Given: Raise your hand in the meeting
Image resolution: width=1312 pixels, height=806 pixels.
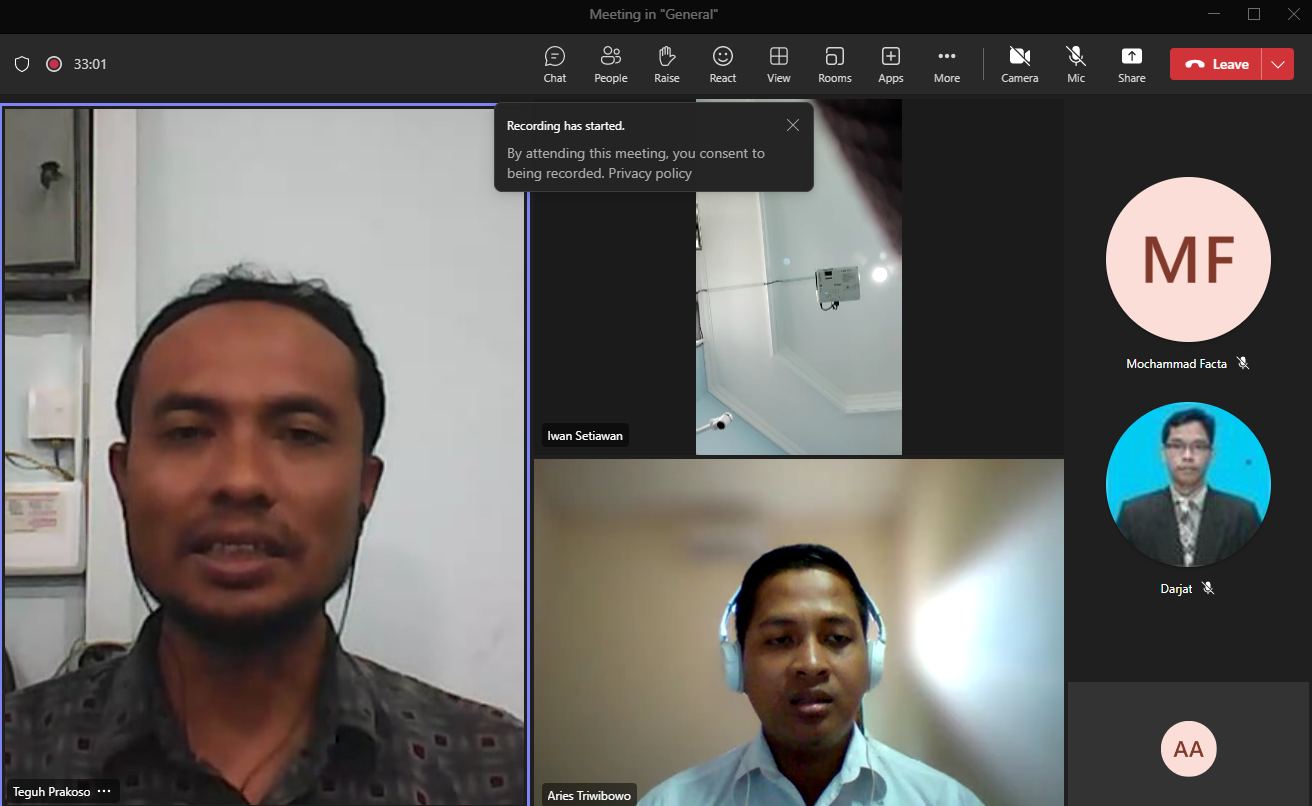Looking at the screenshot, I should (x=666, y=64).
